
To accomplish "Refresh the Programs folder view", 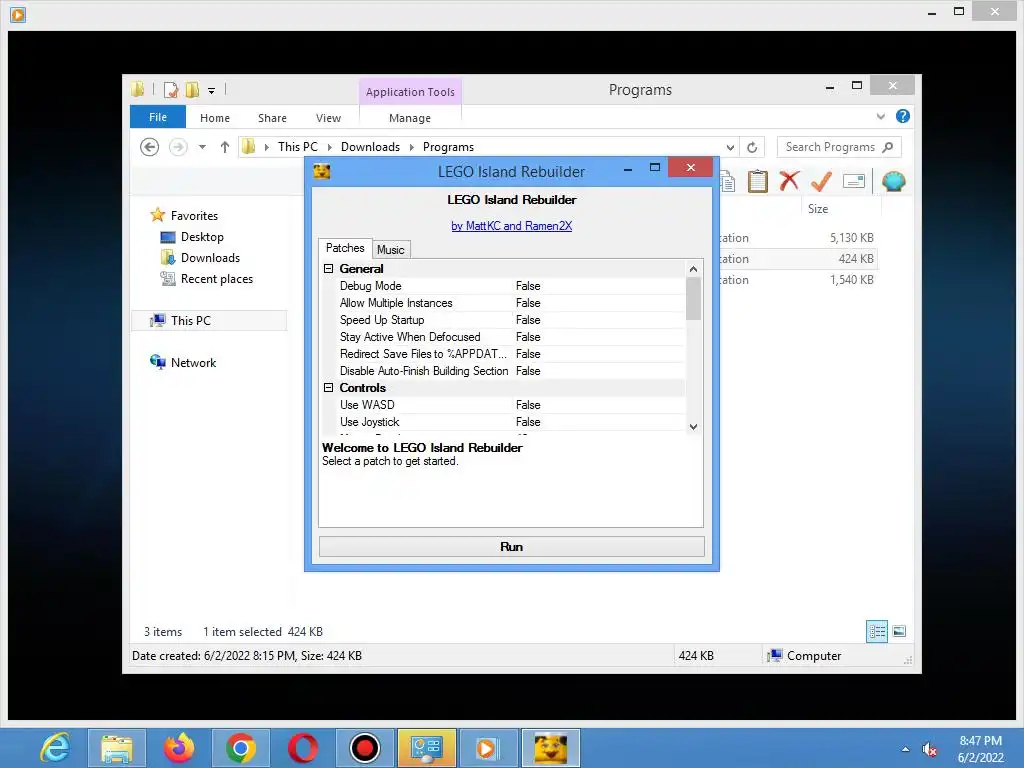I will click(x=752, y=147).
